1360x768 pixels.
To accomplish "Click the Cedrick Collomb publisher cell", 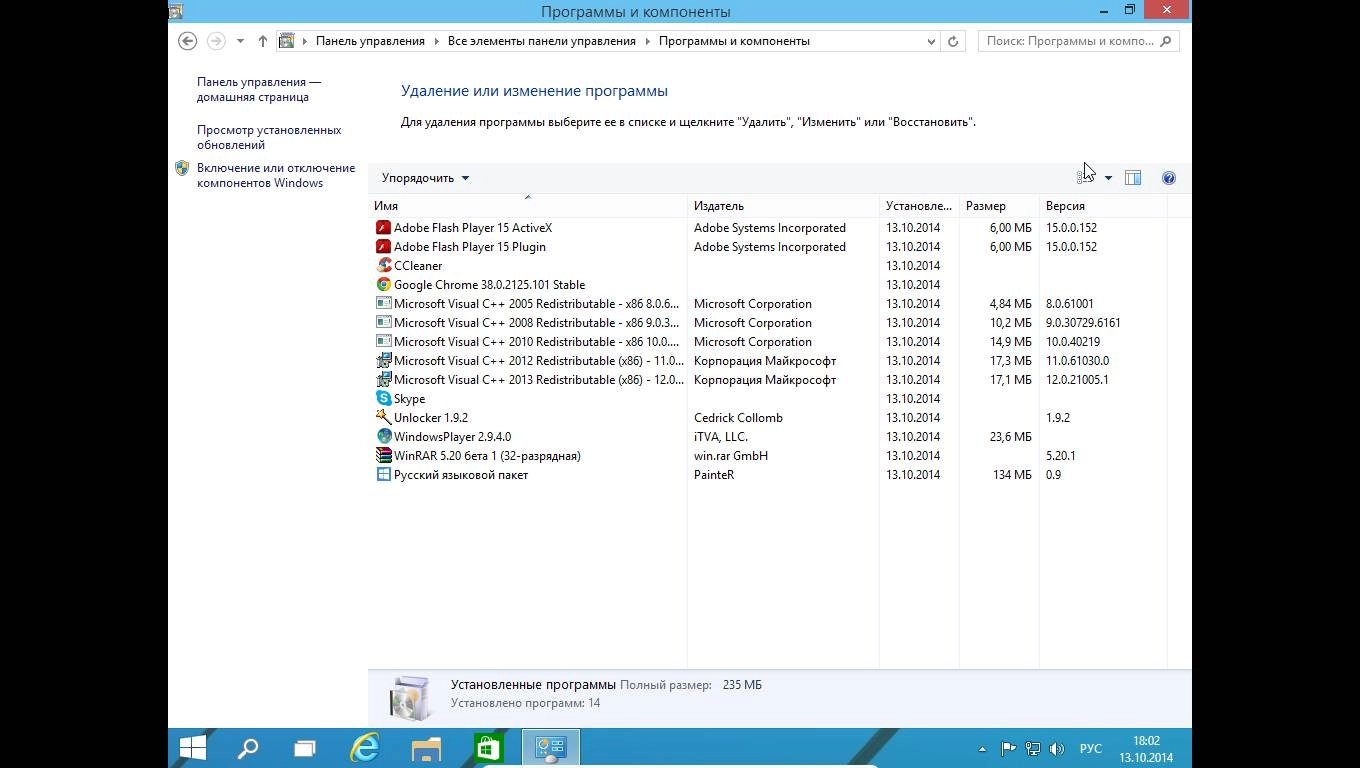I will [x=738, y=418].
